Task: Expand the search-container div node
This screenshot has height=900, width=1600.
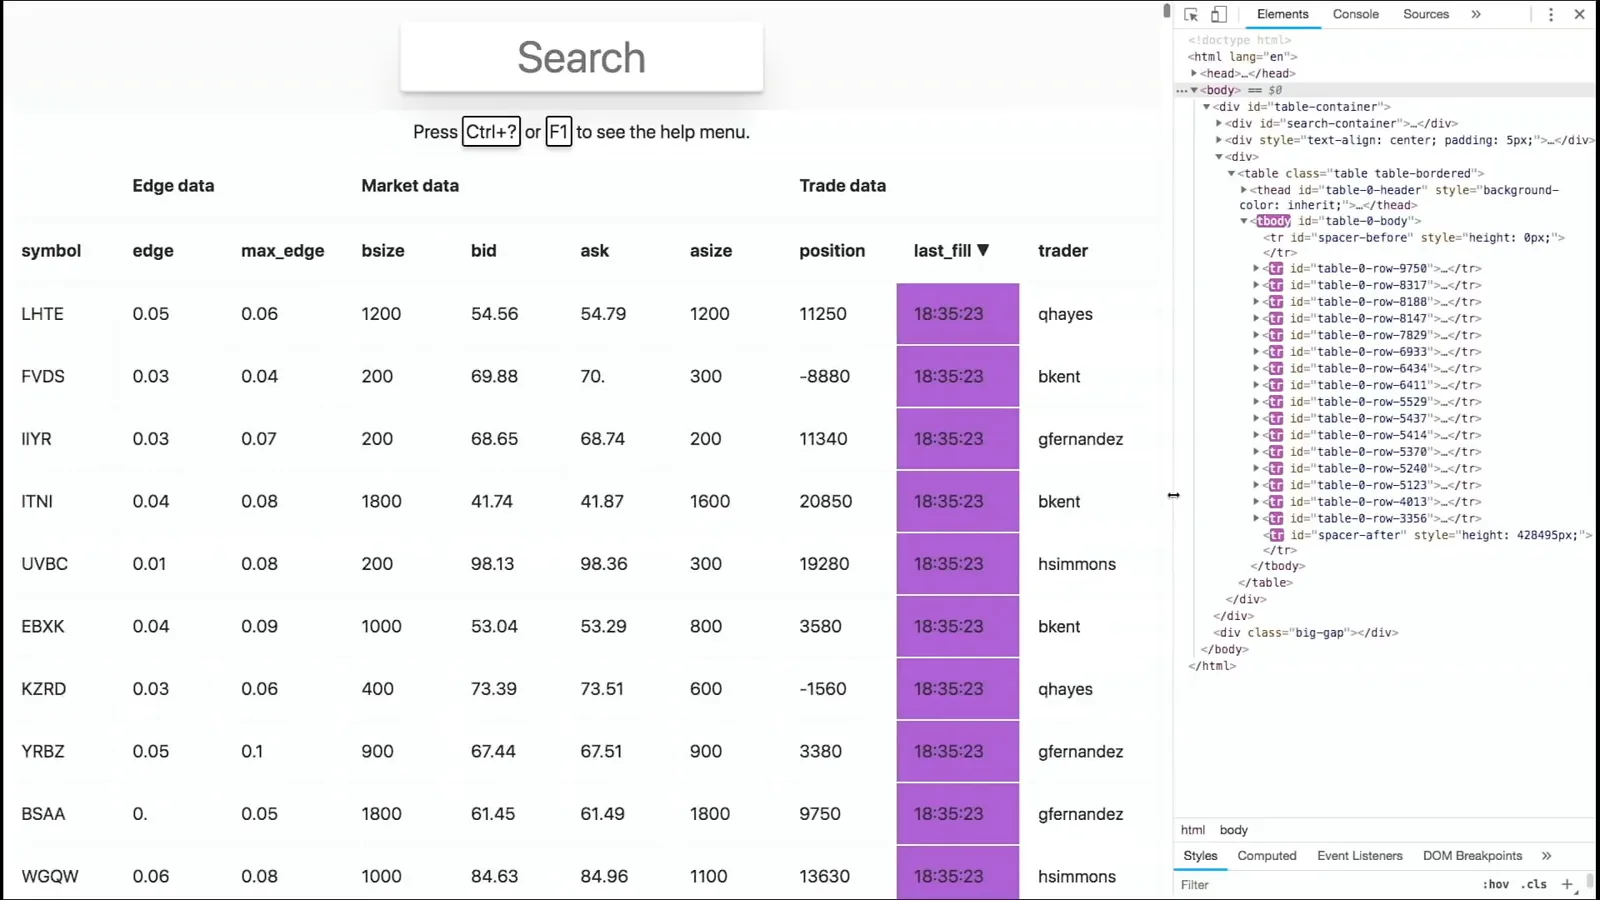Action: coord(1219,123)
